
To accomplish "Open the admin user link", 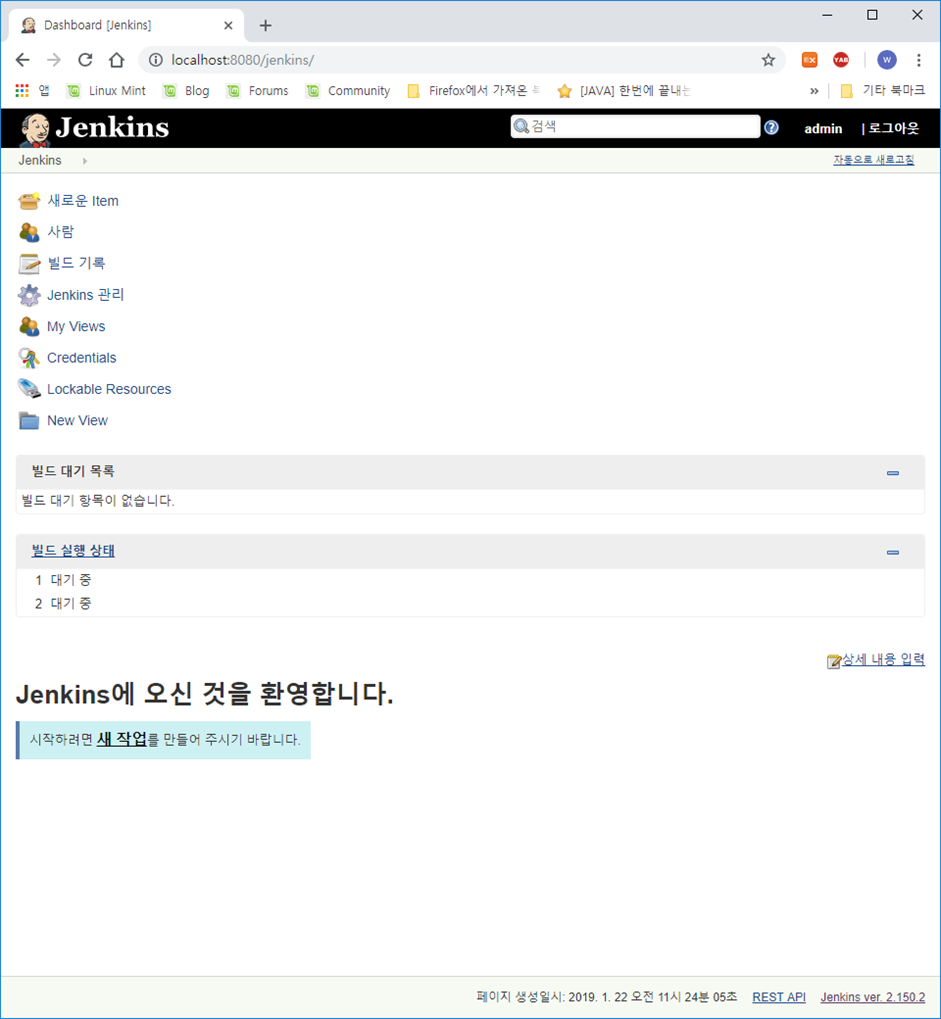I will [x=823, y=129].
